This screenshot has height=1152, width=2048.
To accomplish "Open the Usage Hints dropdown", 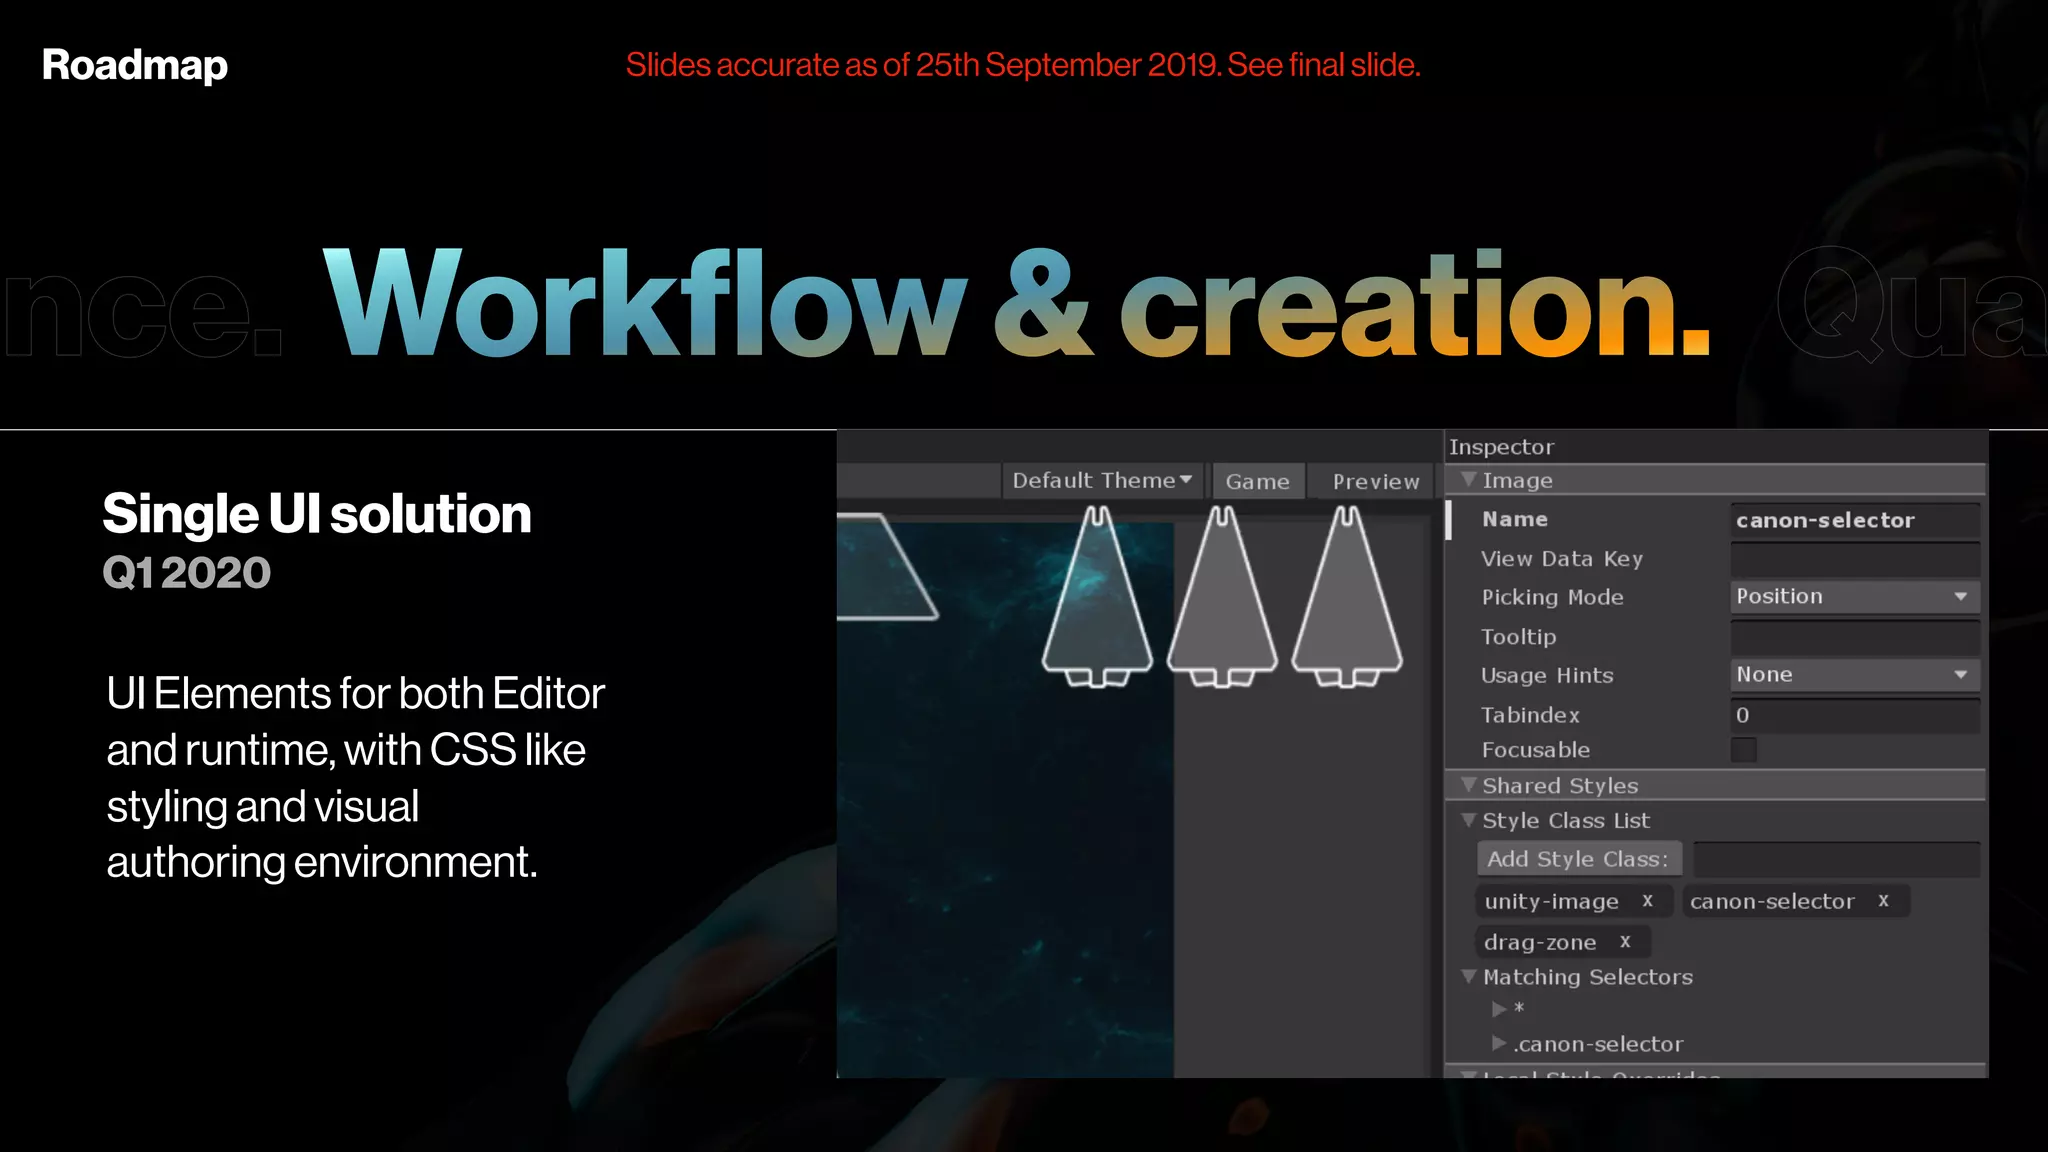I will (1854, 675).
